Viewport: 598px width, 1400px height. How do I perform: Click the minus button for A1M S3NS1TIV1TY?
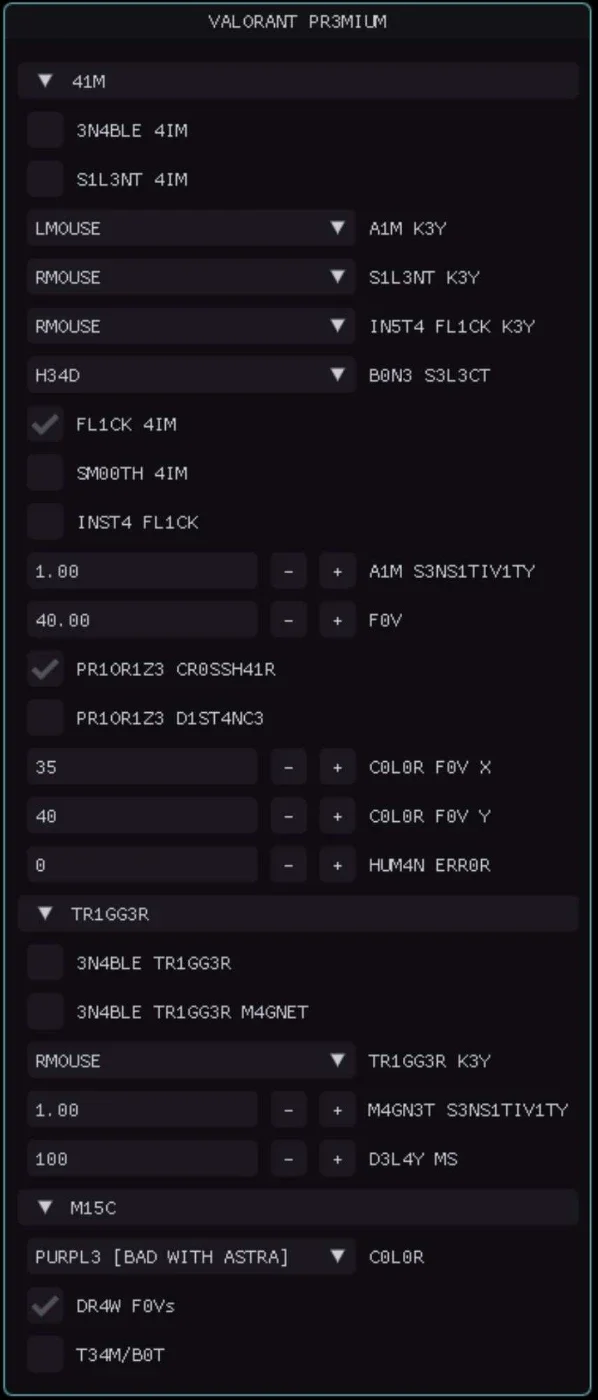click(x=288, y=571)
